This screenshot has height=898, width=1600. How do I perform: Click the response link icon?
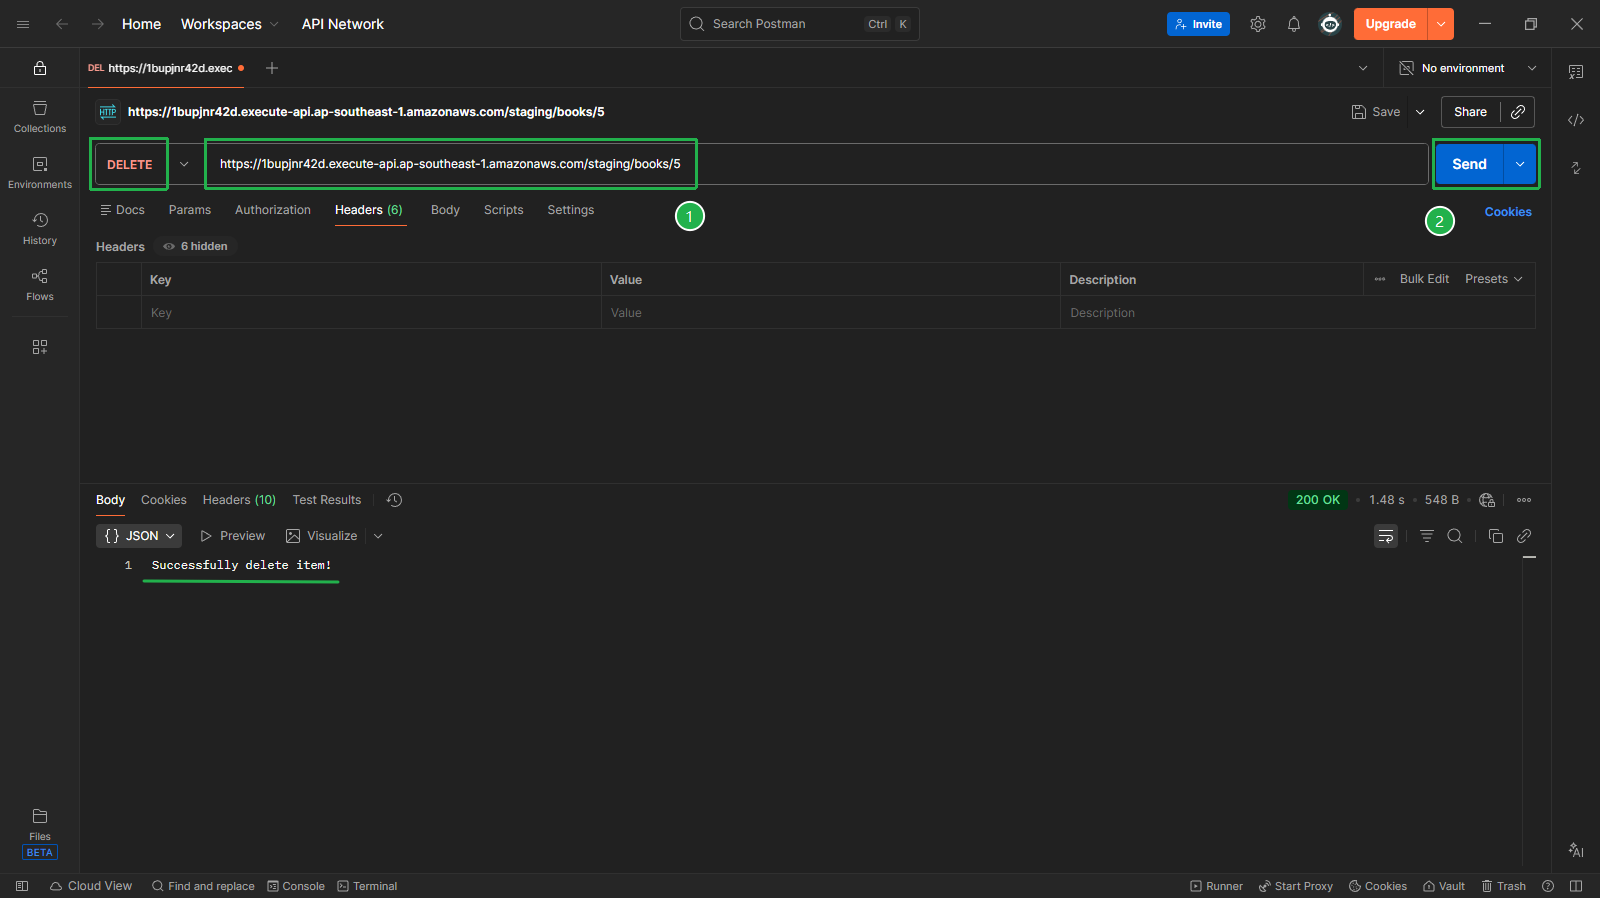(x=1524, y=536)
